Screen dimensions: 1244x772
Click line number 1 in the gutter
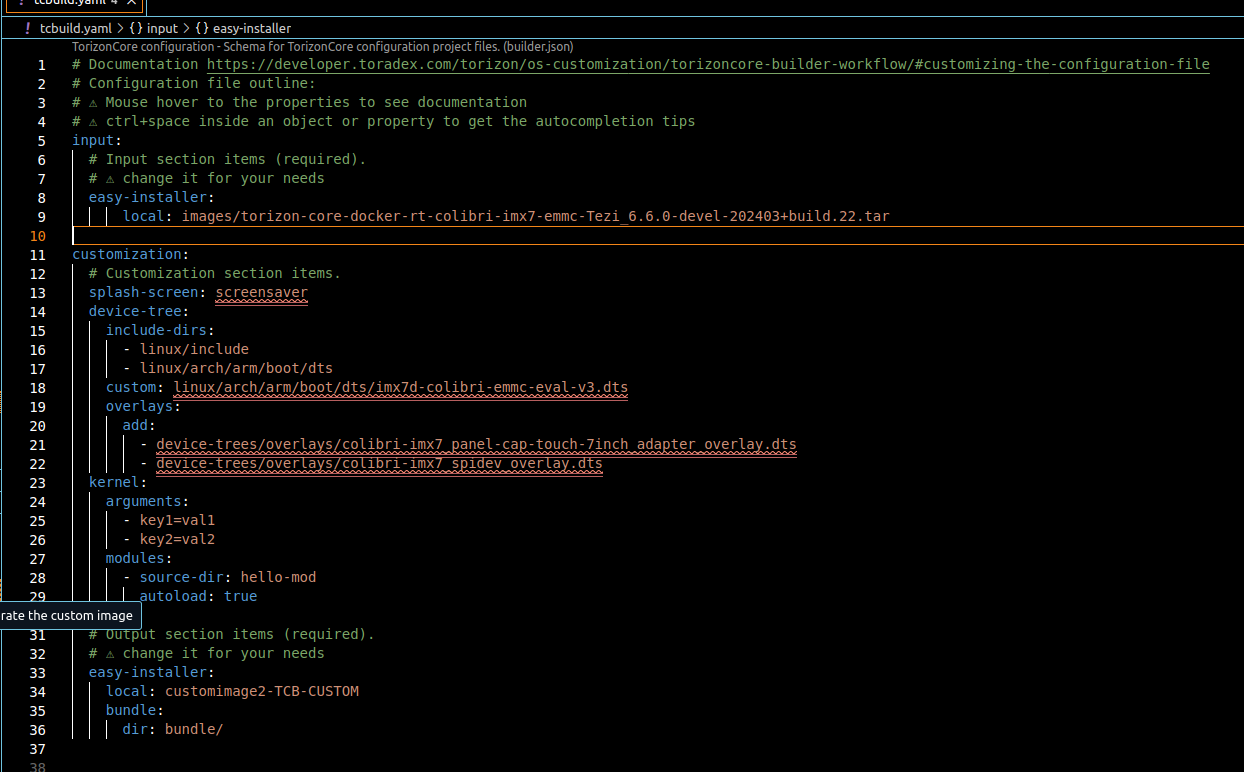tap(41, 65)
